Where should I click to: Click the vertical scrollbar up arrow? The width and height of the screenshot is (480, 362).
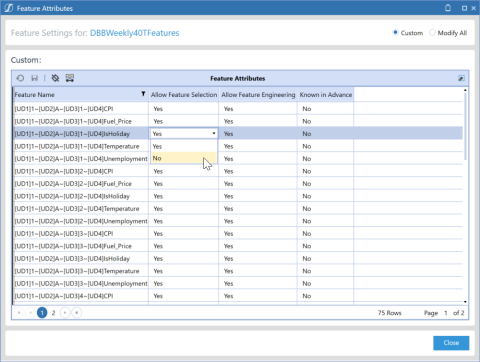(465, 90)
